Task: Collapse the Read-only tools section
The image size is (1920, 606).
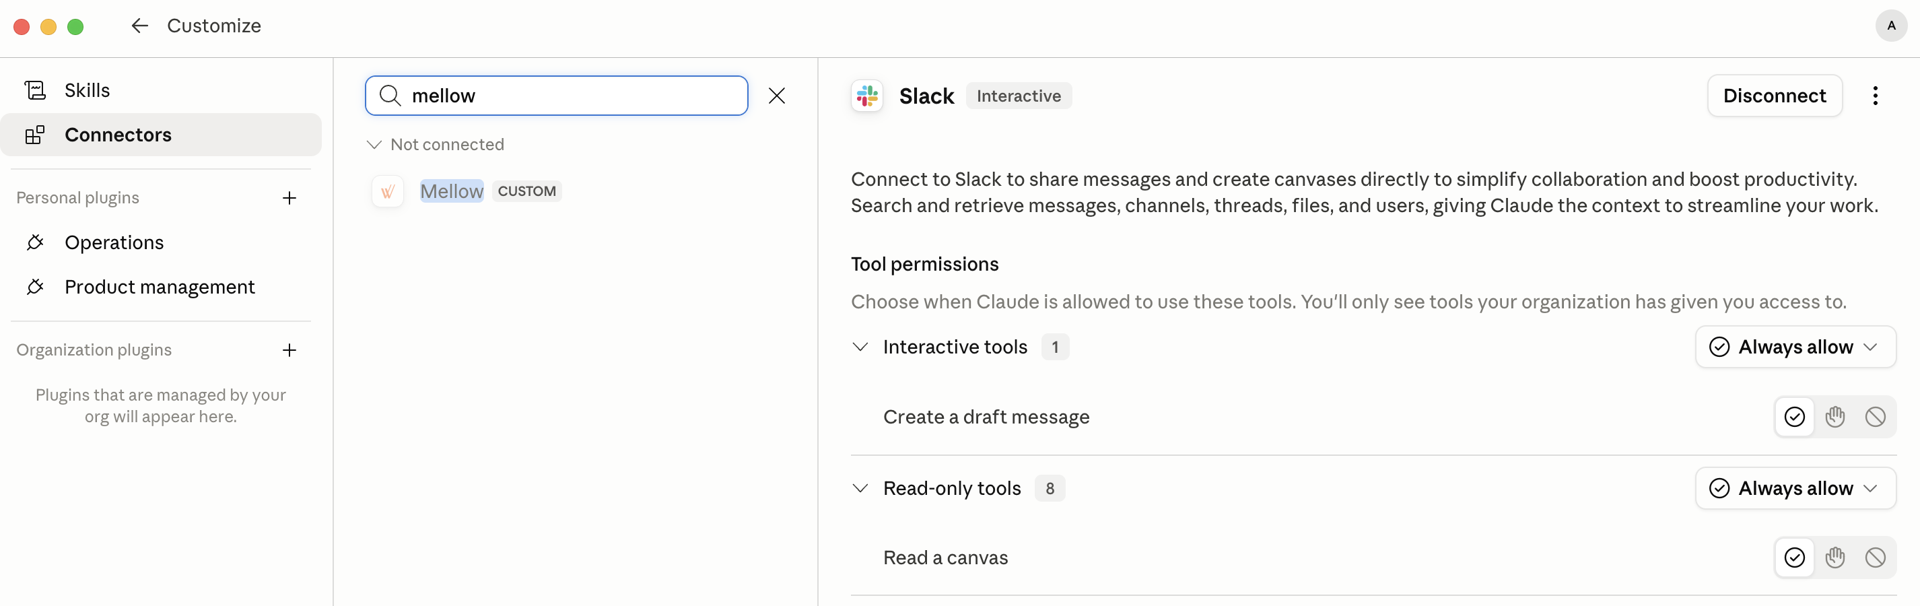Action: [x=860, y=489]
